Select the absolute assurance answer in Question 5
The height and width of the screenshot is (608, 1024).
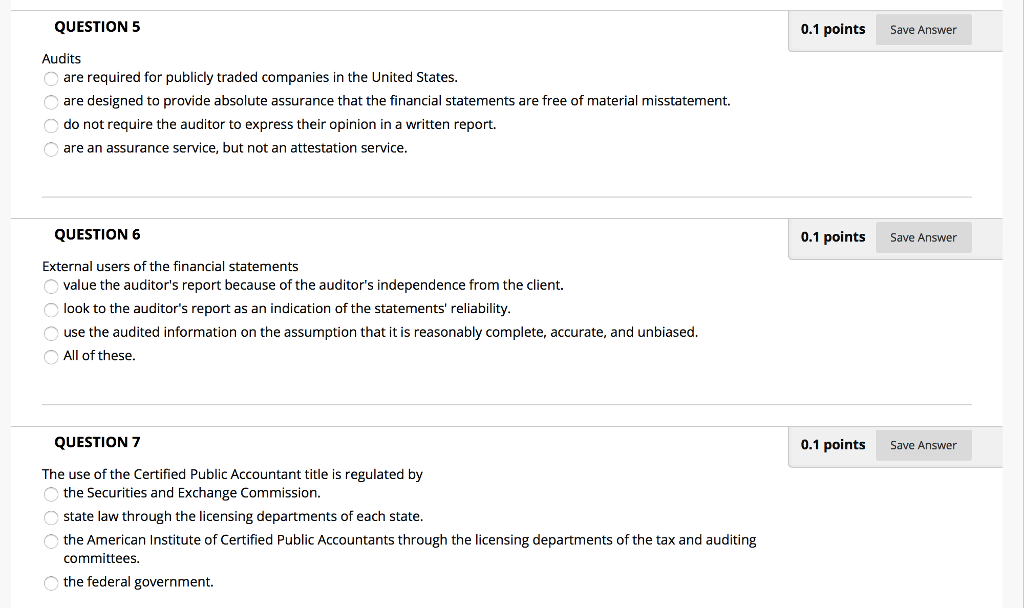pos(51,101)
